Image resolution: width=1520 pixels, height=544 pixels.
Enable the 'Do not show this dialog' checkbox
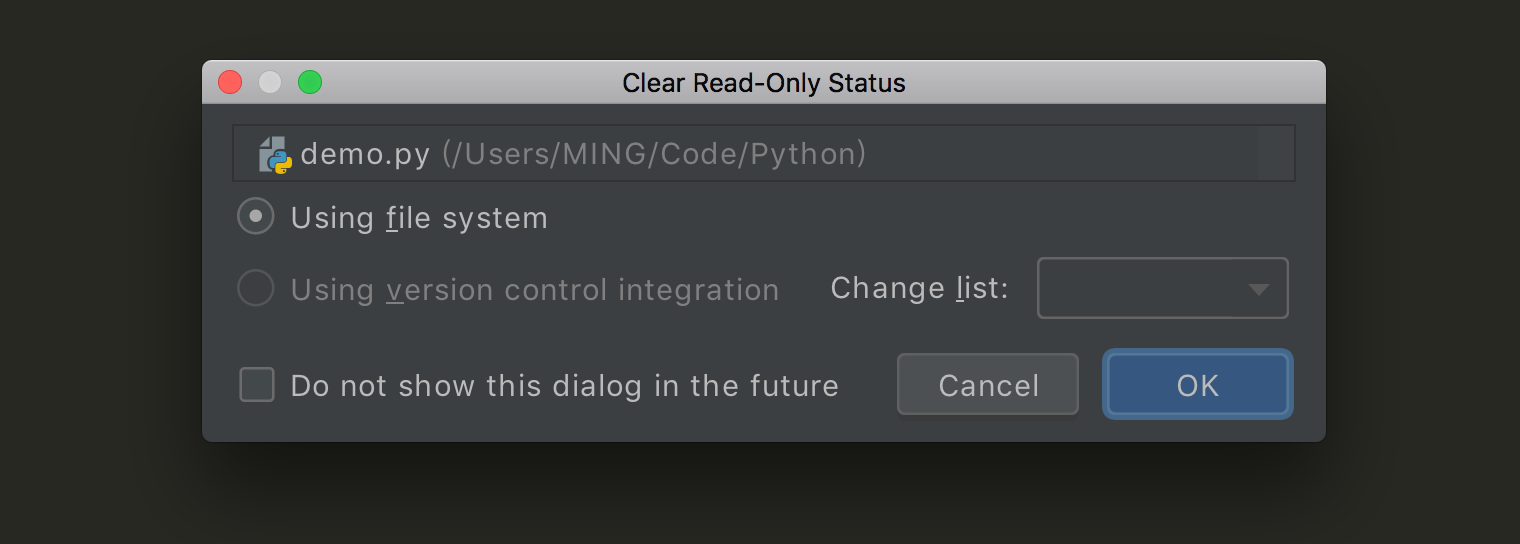click(x=257, y=385)
